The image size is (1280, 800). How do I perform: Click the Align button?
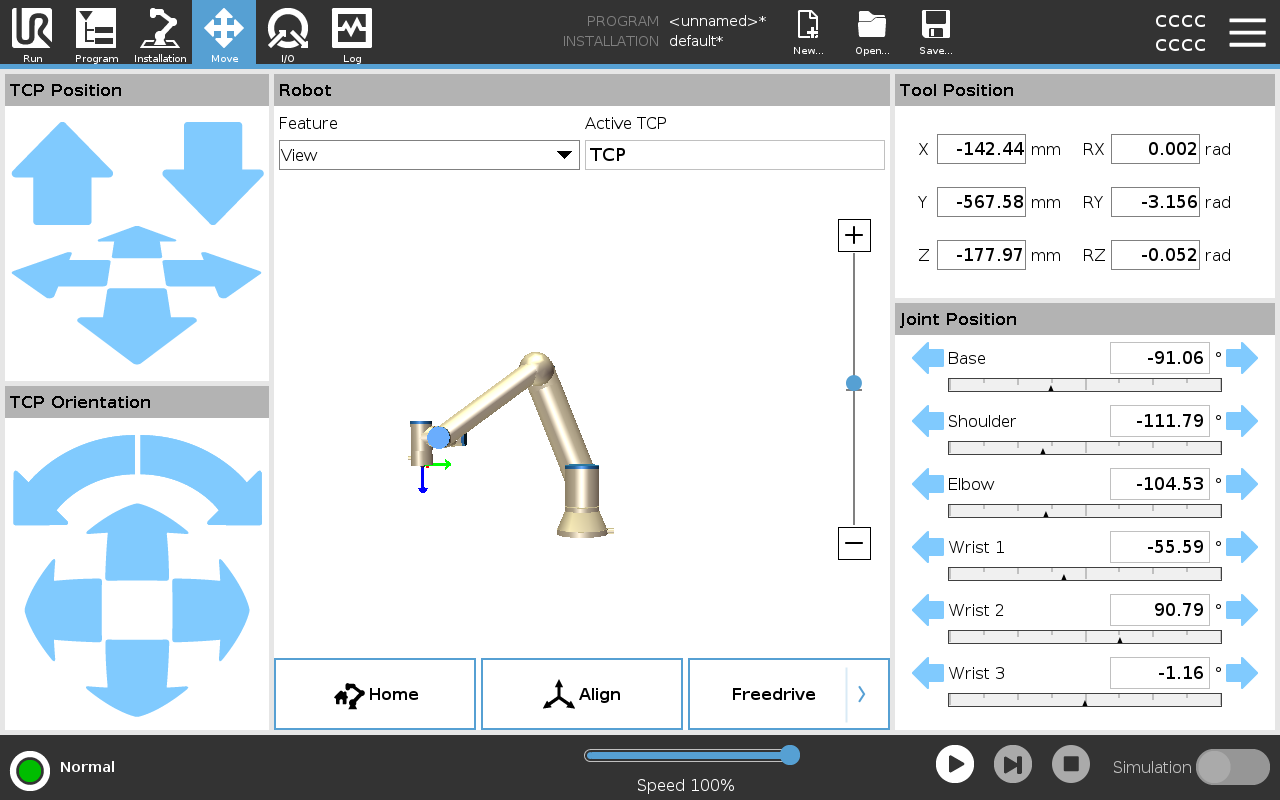pyautogui.click(x=582, y=694)
